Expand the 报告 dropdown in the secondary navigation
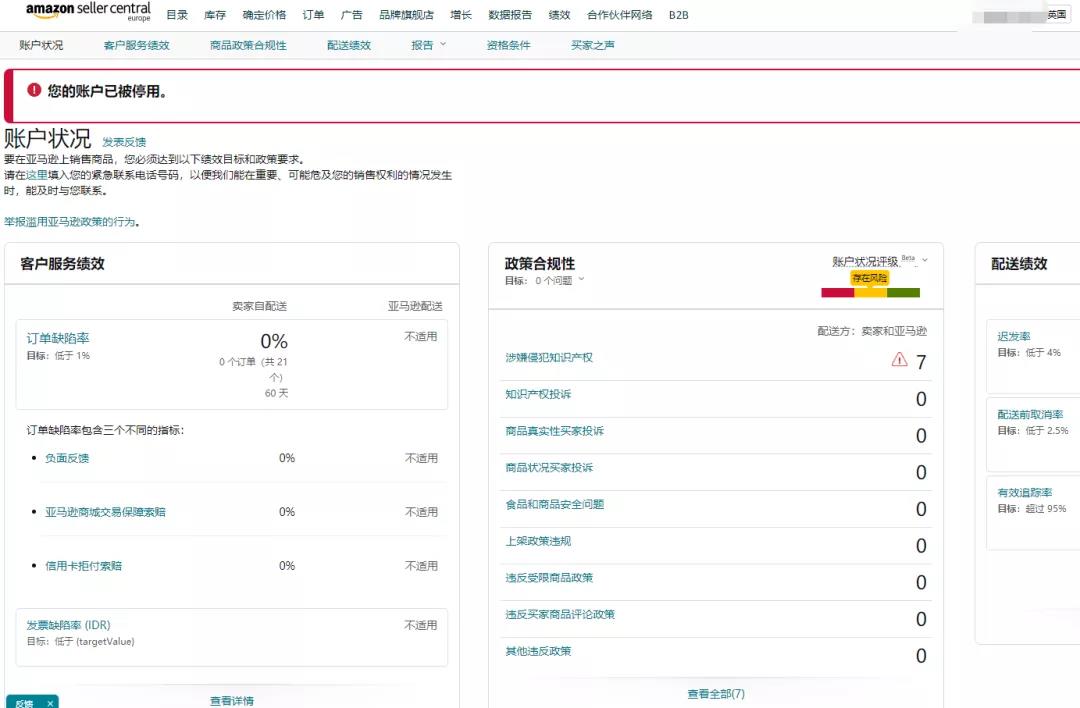This screenshot has width=1080, height=708. click(428, 45)
